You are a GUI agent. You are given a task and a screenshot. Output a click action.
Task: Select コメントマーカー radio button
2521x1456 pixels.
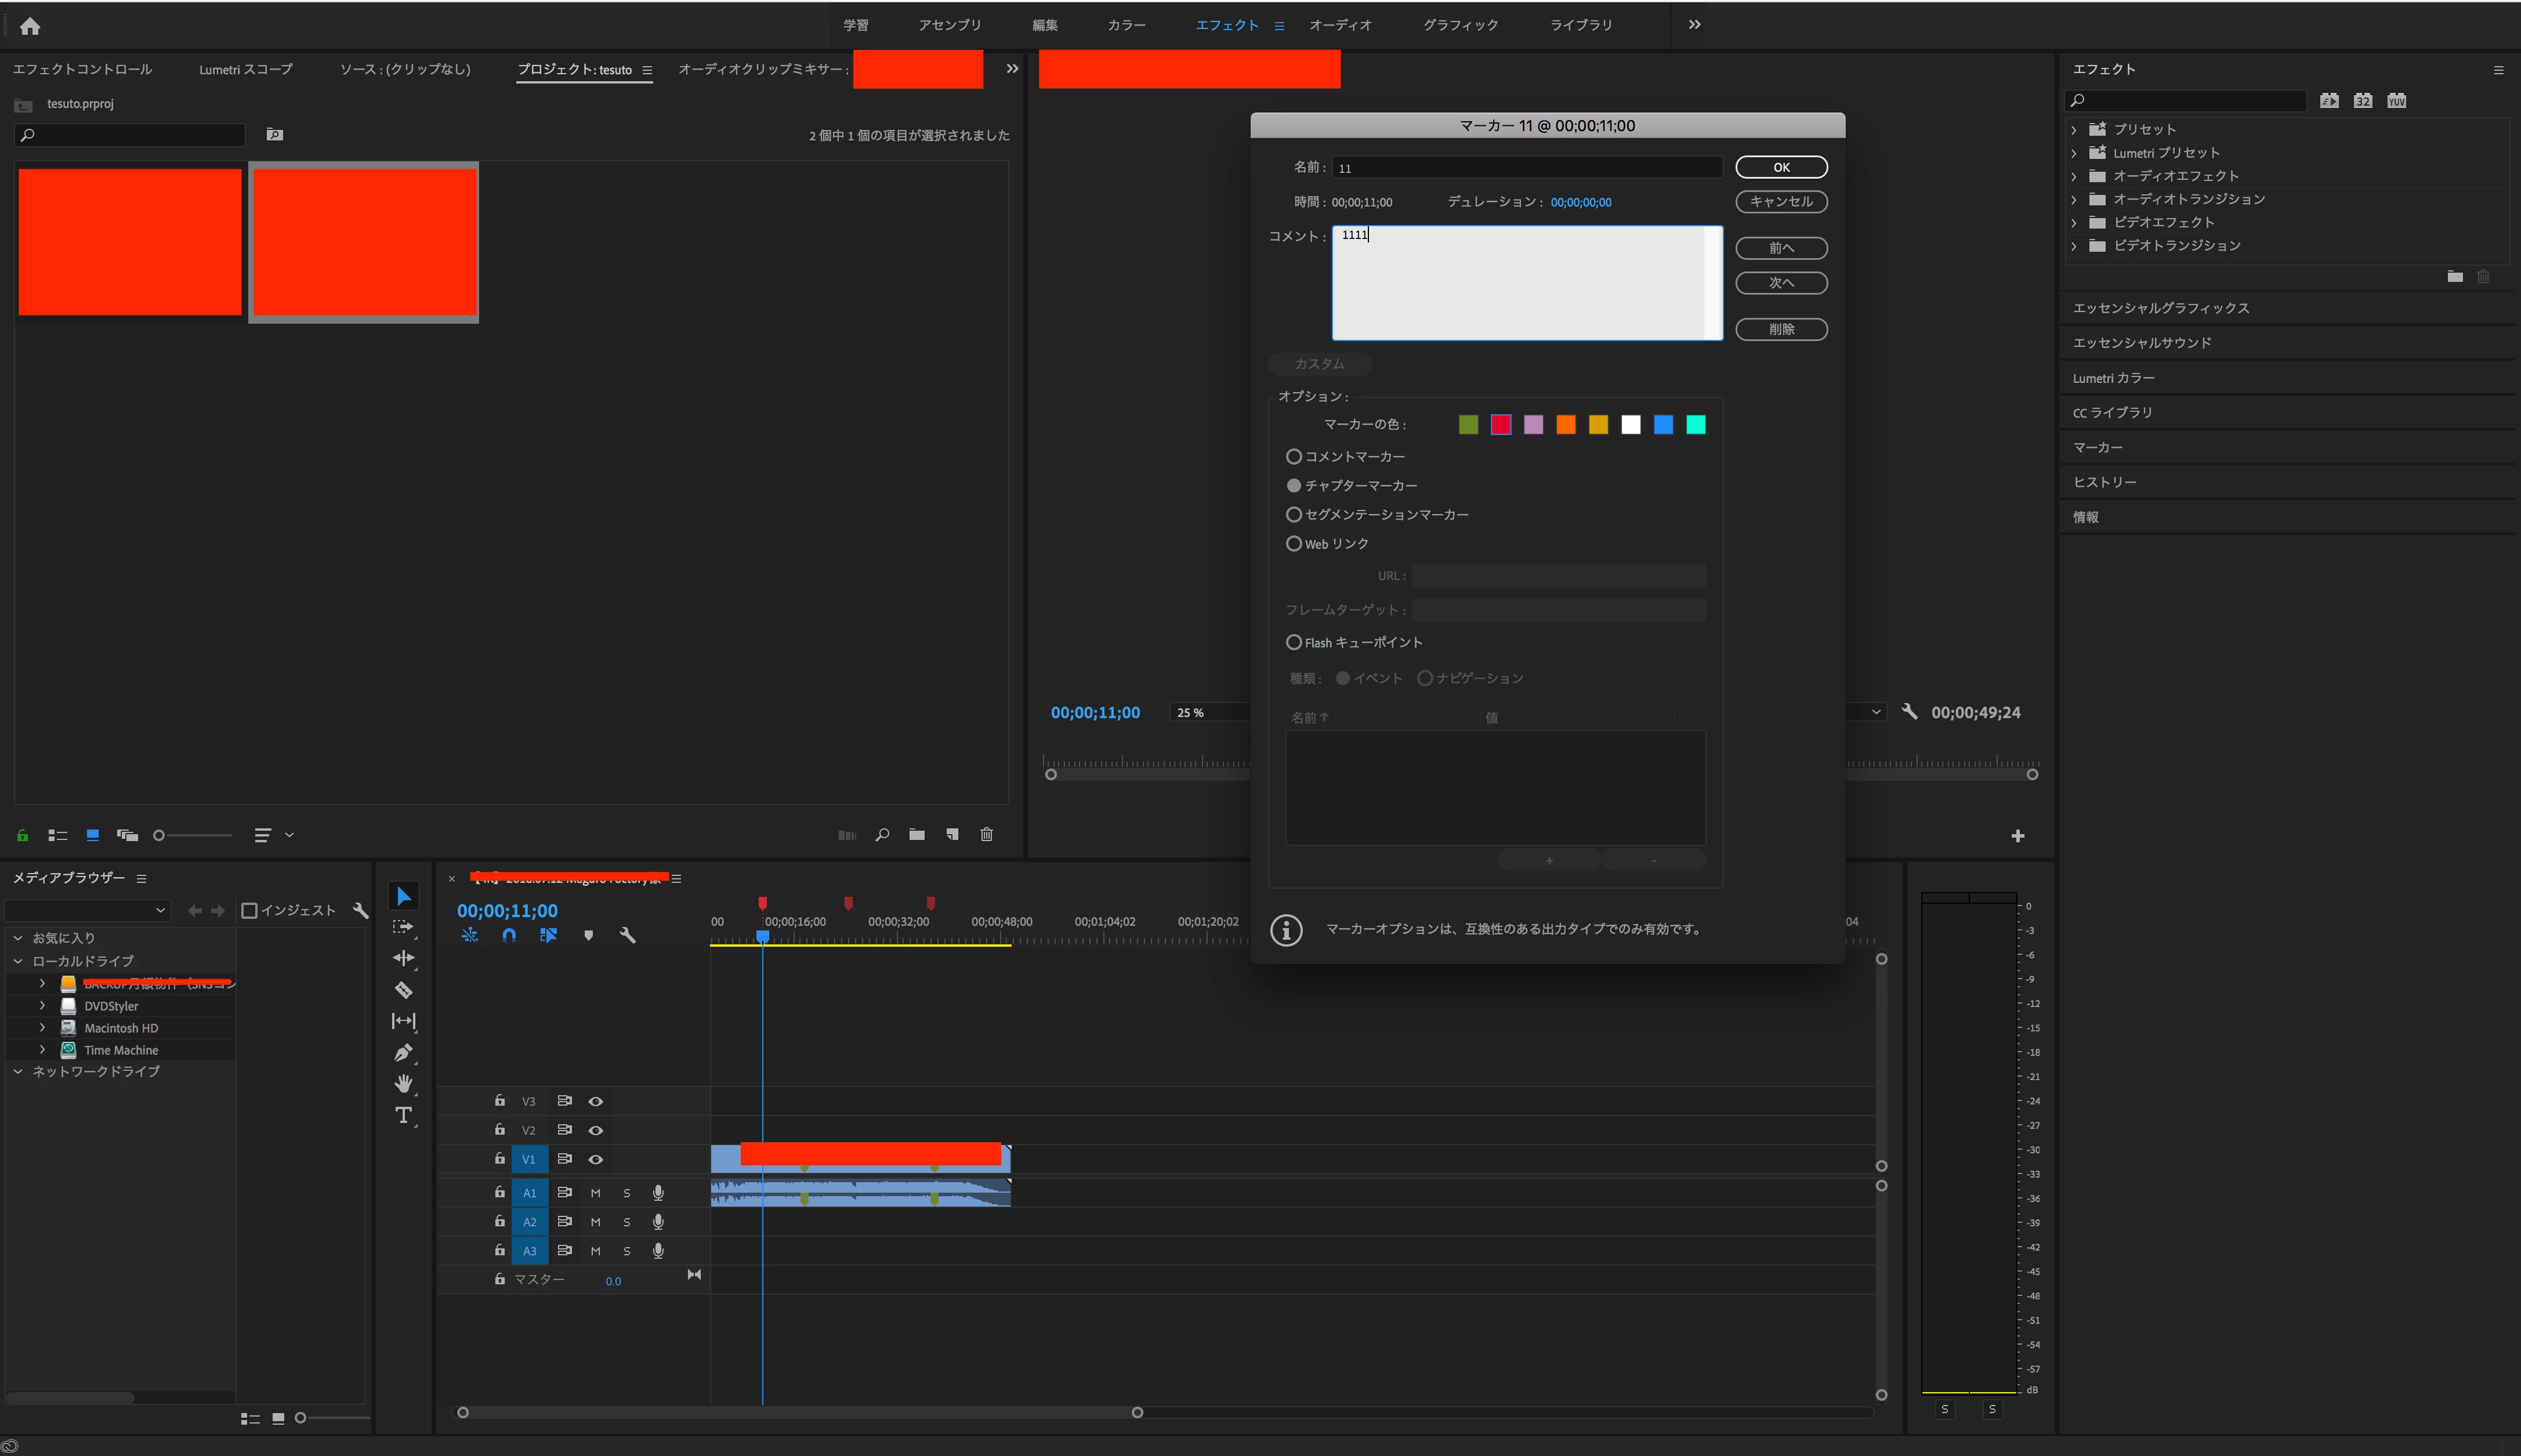pyautogui.click(x=1293, y=456)
